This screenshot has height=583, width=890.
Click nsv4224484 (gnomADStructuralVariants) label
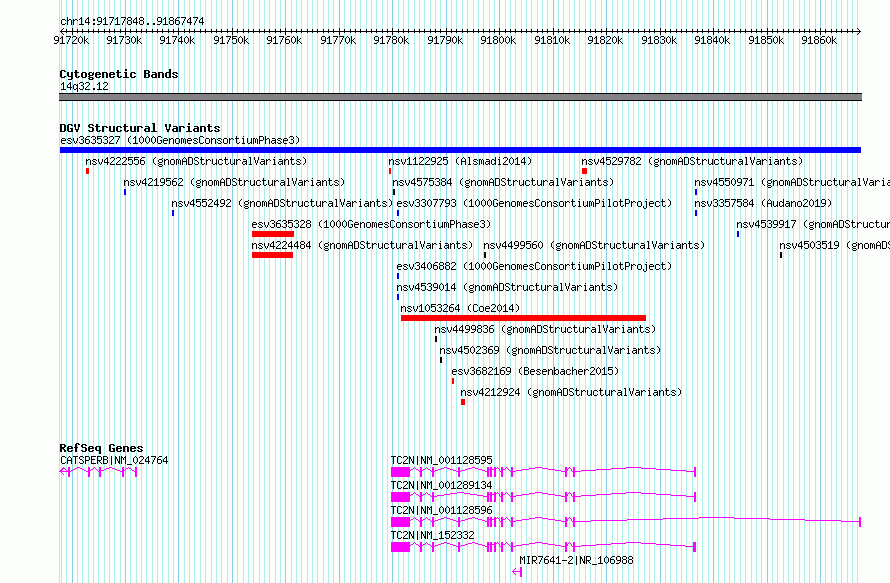coord(362,245)
